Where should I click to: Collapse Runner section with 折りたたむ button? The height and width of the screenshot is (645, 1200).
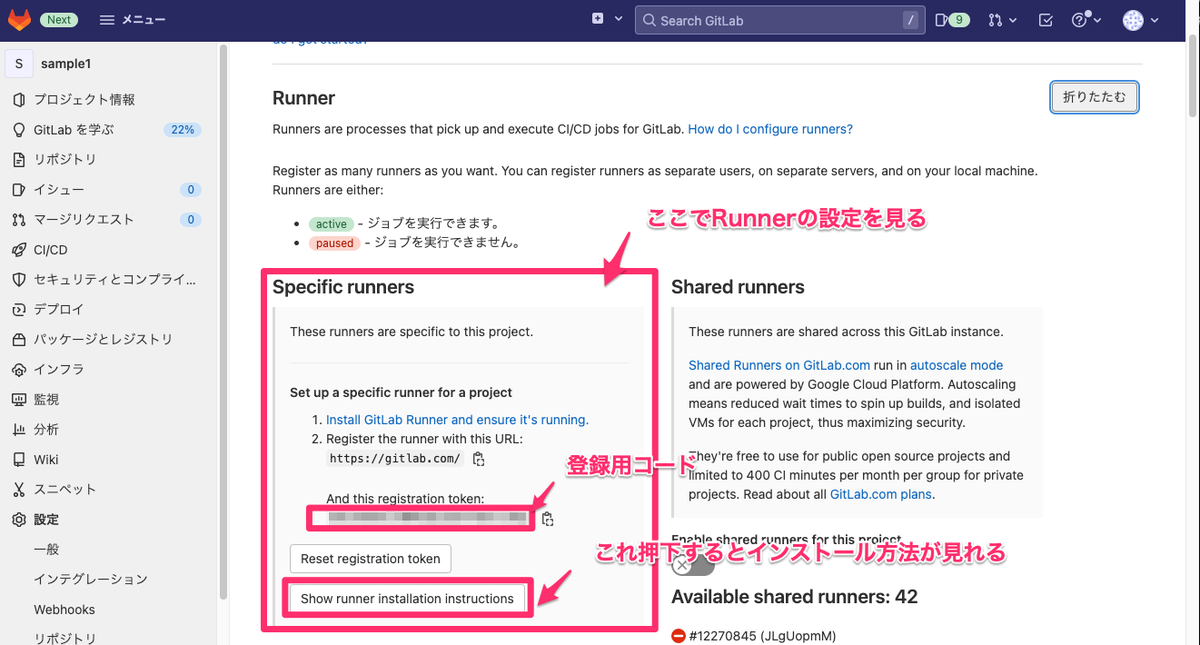pyautogui.click(x=1095, y=97)
